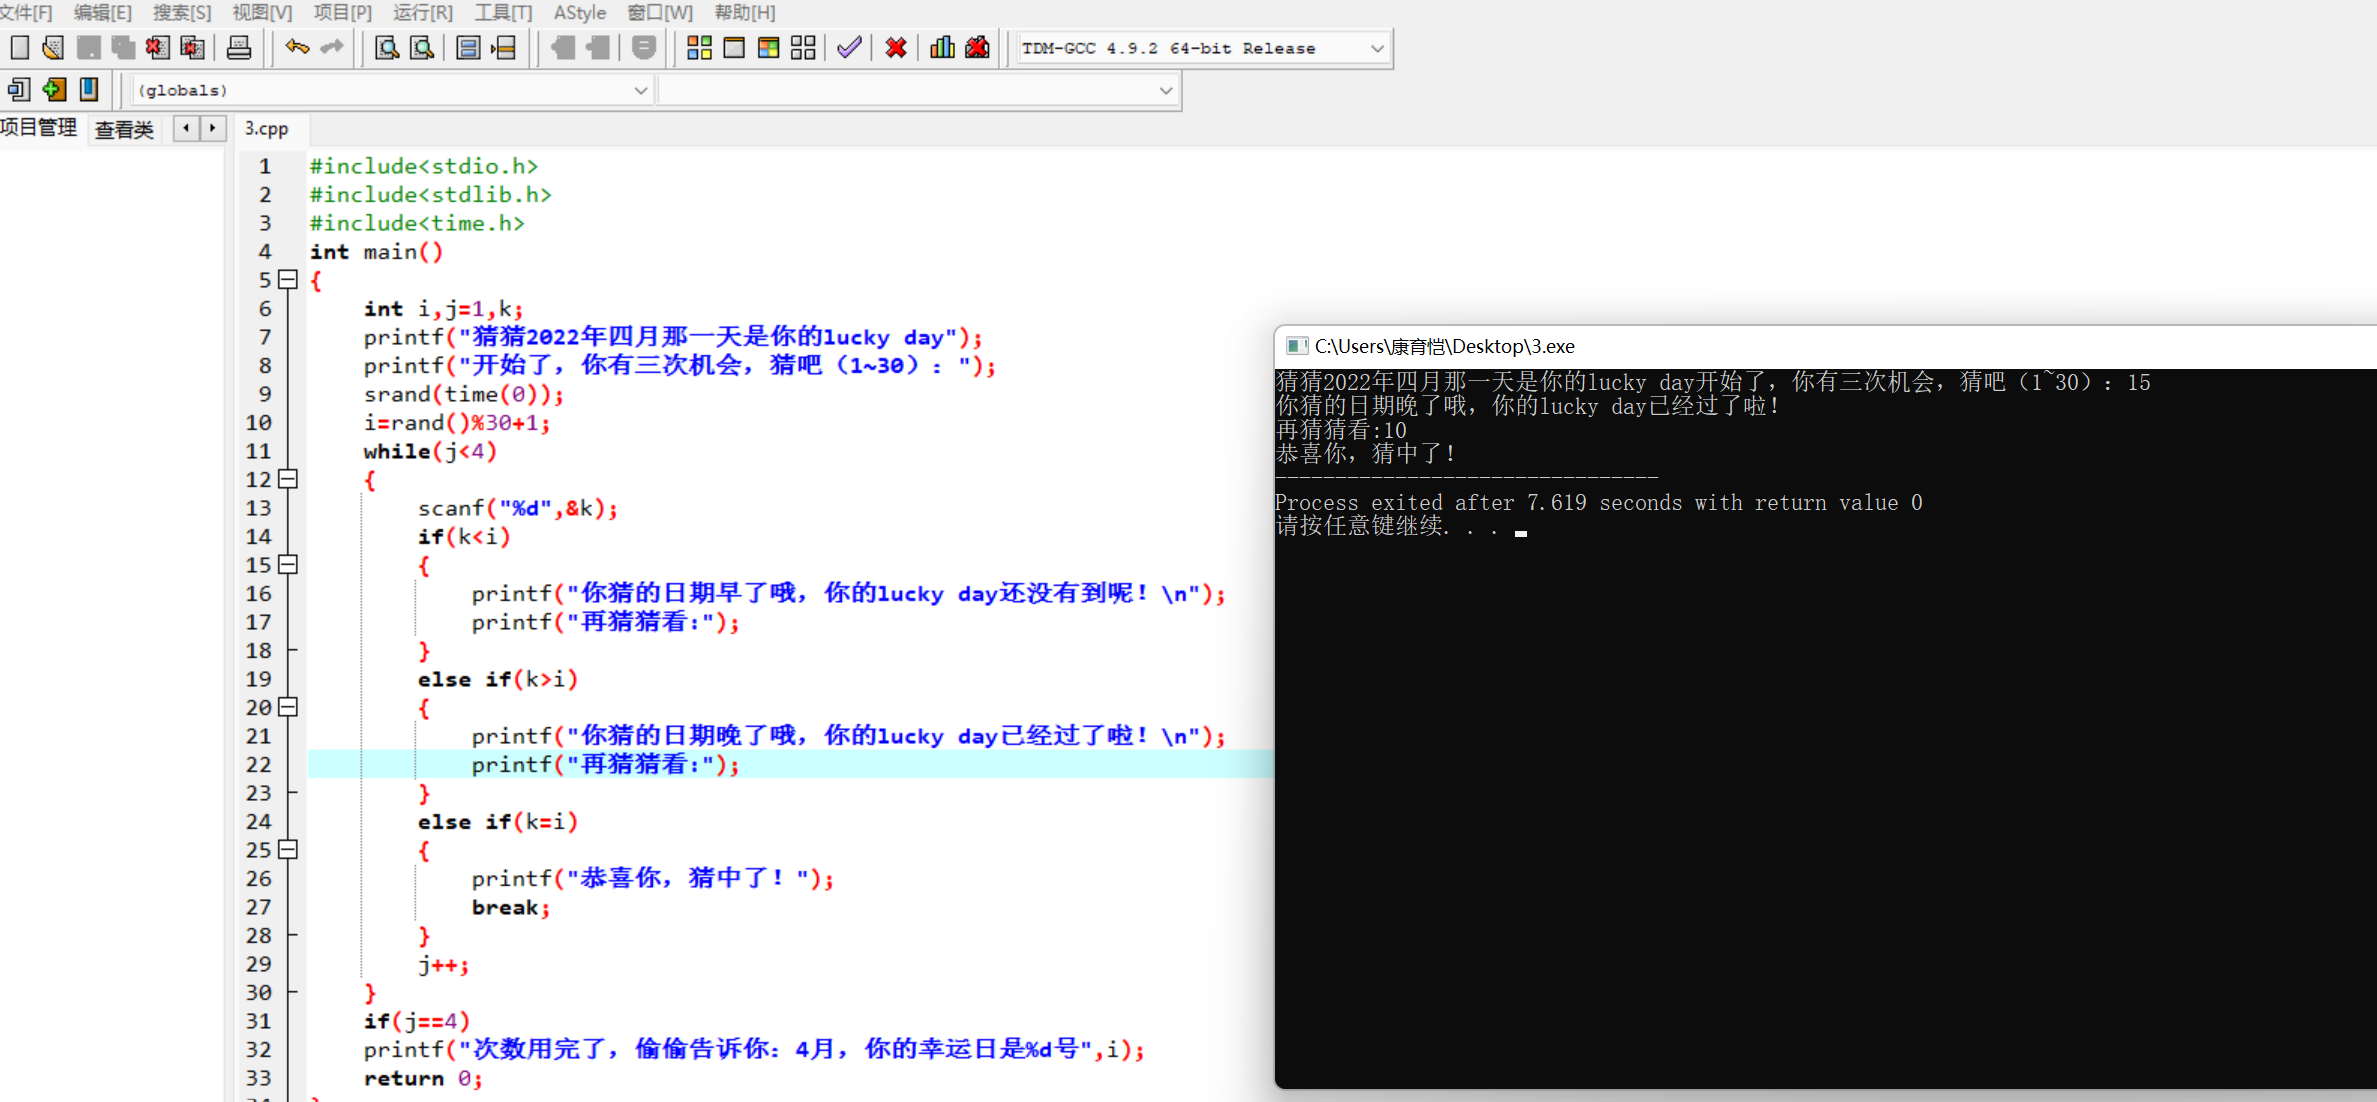Open the TDM-GCC compiler selection dropdown

[1377, 48]
